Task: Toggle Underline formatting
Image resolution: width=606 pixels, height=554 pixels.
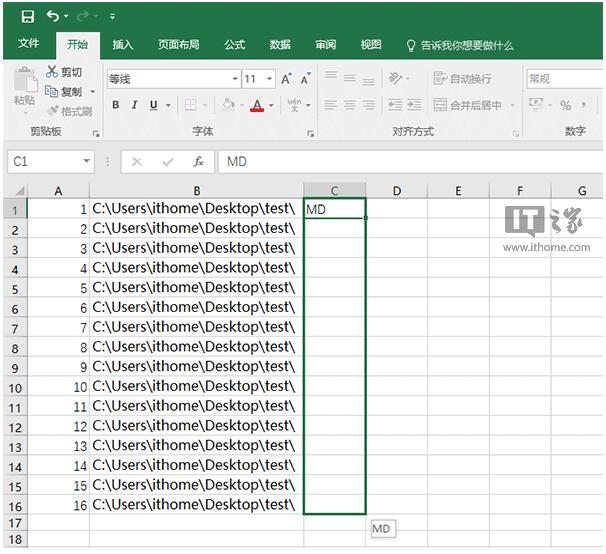Action: [x=153, y=105]
